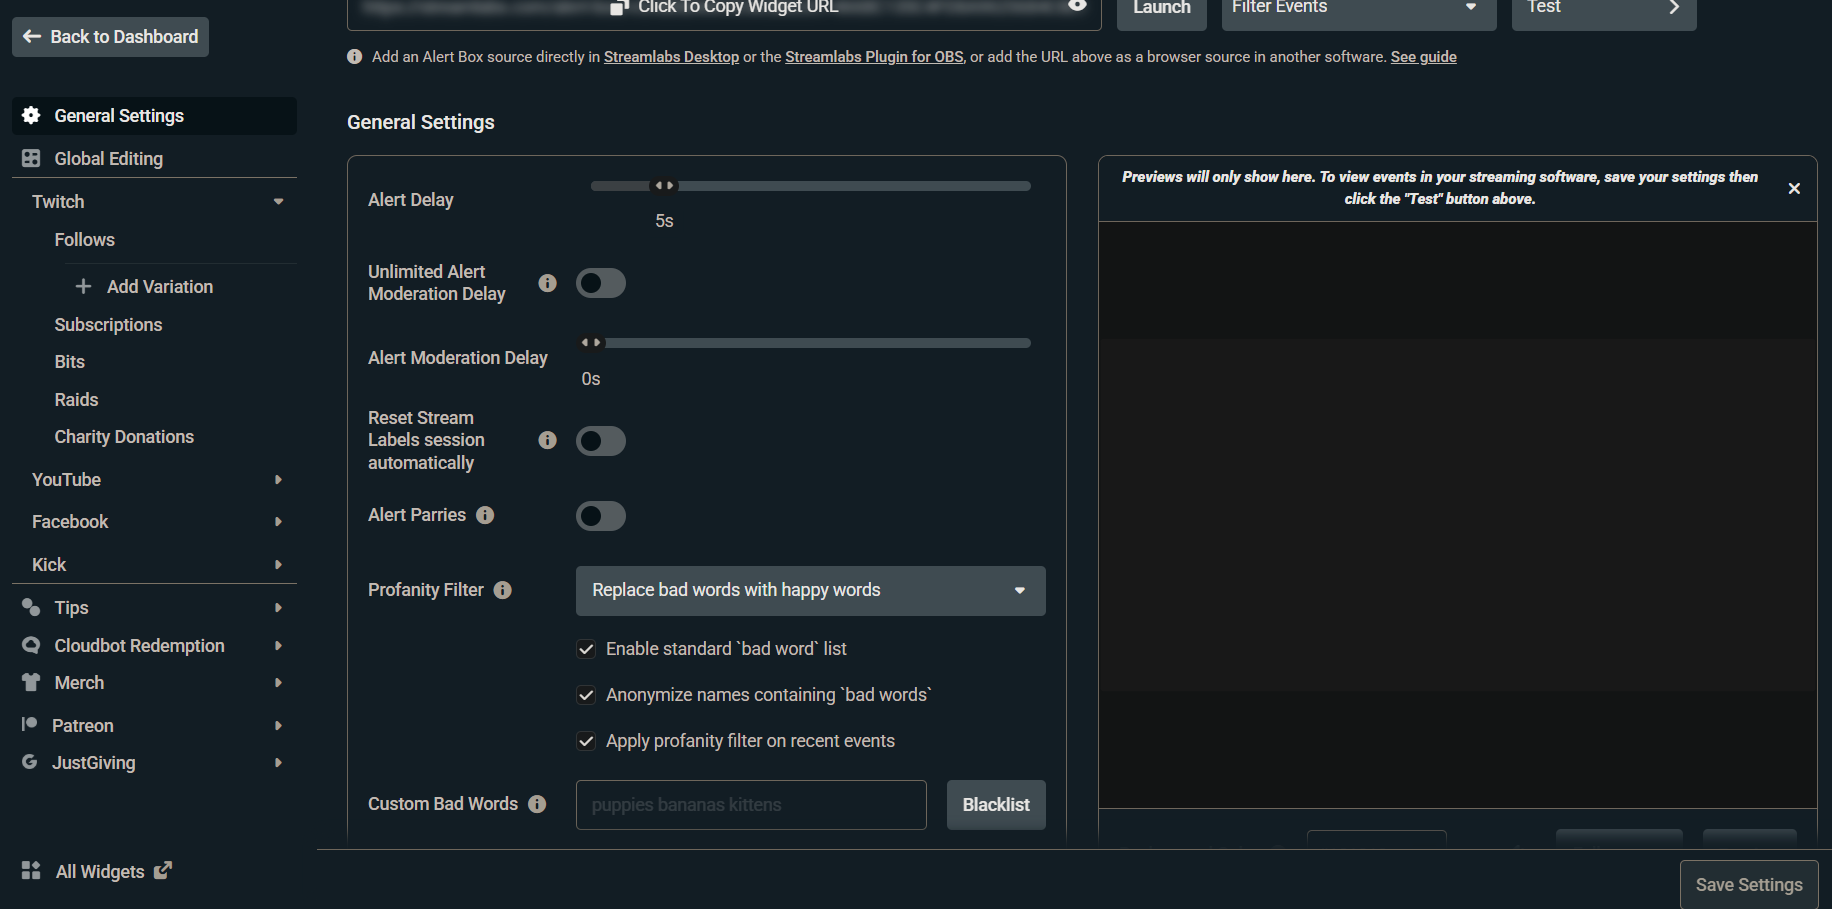This screenshot has width=1832, height=909.
Task: Open the See guide link
Action: [1423, 57]
